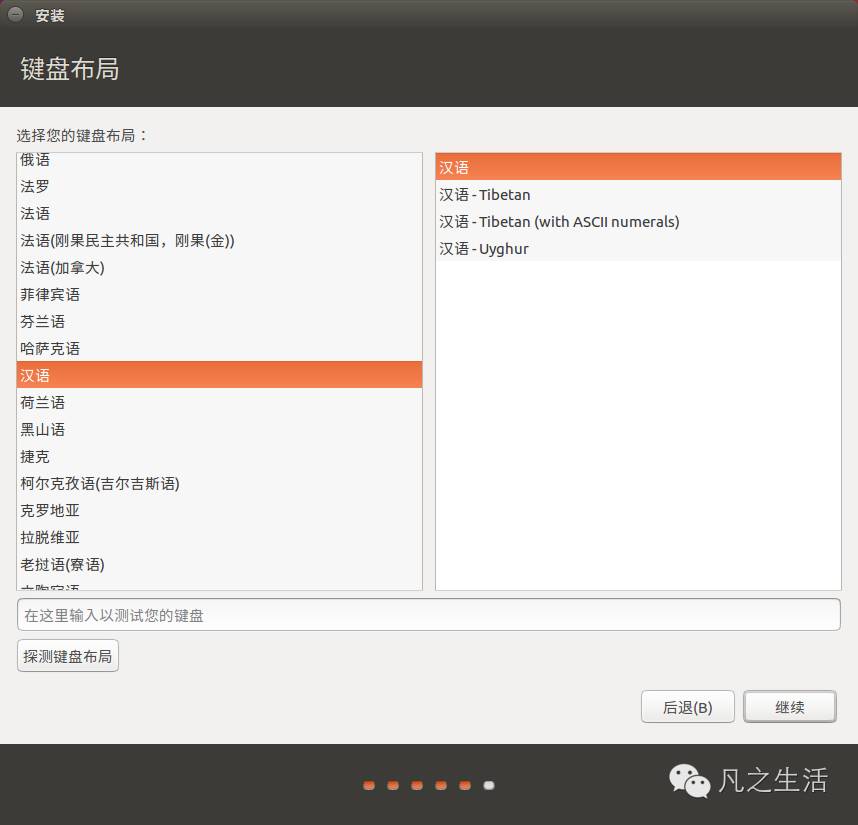This screenshot has width=858, height=825.
Task: Select the 哈萨克语 layout
Action: click(x=50, y=348)
